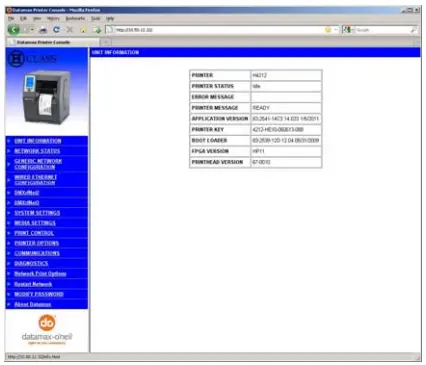Image resolution: width=426 pixels, height=365 pixels.
Task: Open the NETWORK STATUS link
Action: coord(37,151)
